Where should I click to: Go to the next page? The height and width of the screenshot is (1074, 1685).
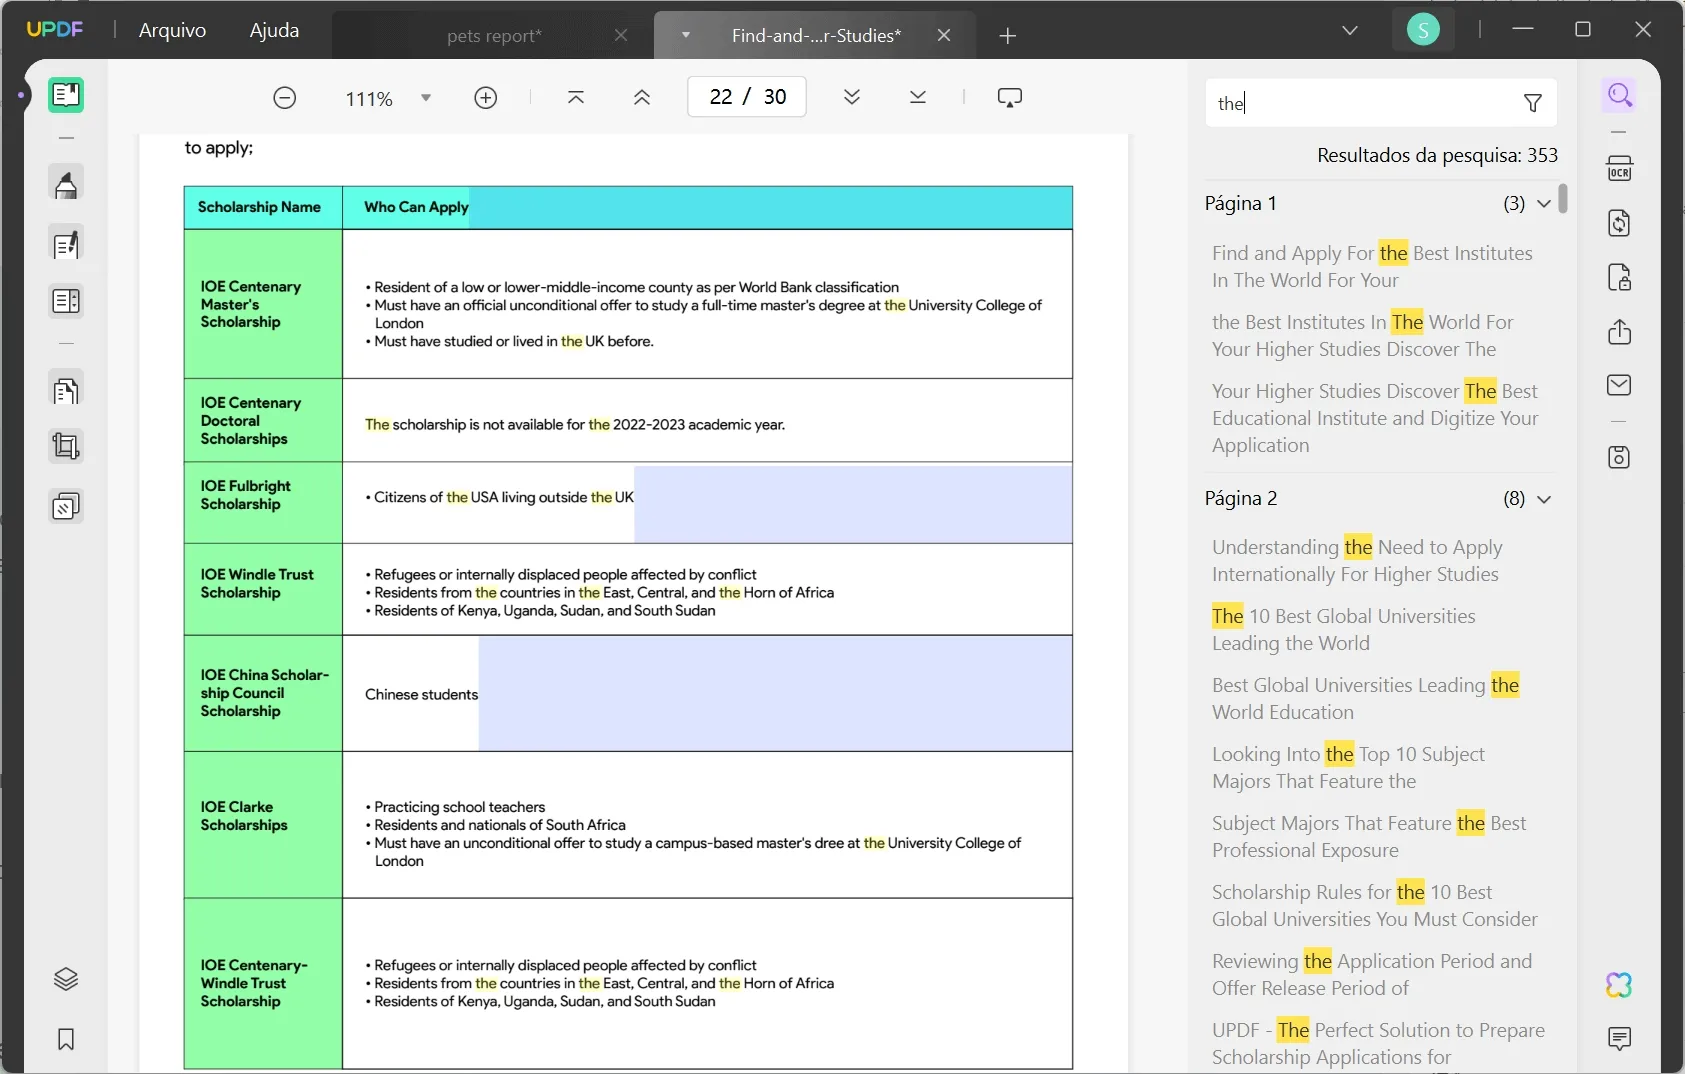coord(852,97)
